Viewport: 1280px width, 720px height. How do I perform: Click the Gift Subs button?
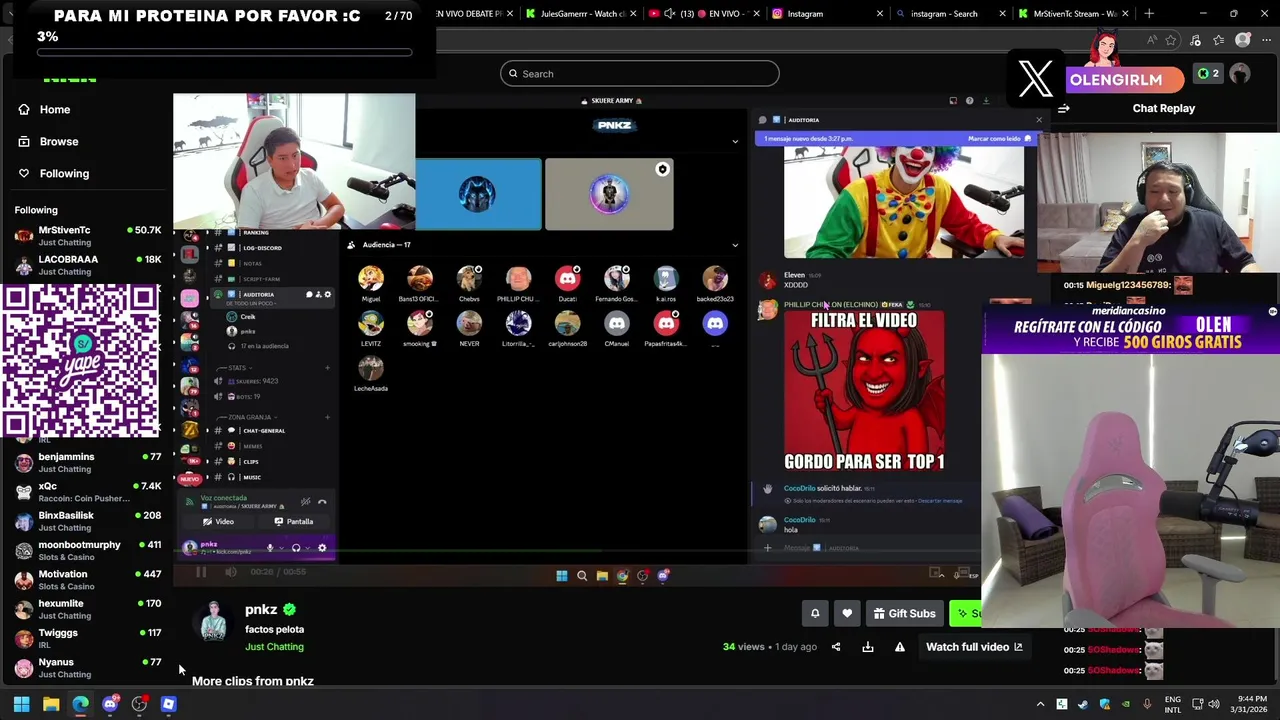(x=904, y=613)
